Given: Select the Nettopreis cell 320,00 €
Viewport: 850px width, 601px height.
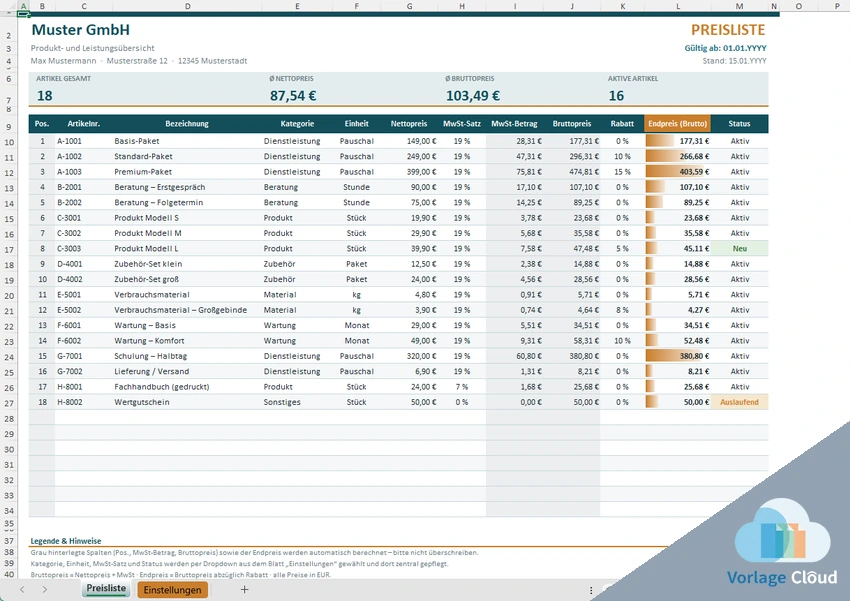Looking at the screenshot, I should click(x=410, y=356).
